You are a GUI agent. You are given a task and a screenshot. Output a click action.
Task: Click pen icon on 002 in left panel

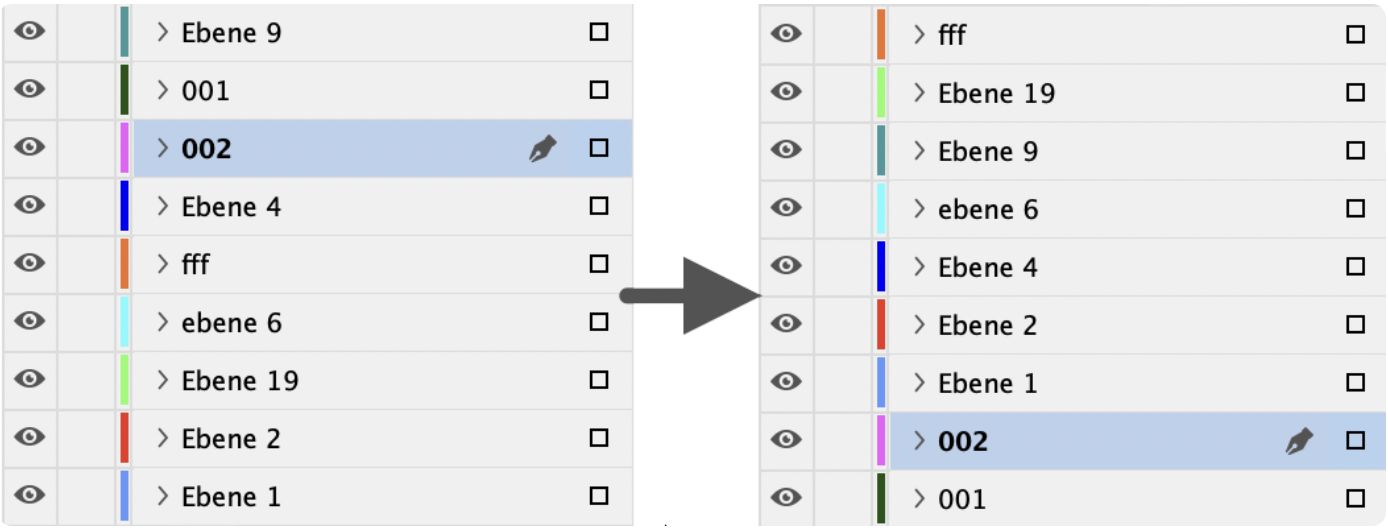point(542,149)
